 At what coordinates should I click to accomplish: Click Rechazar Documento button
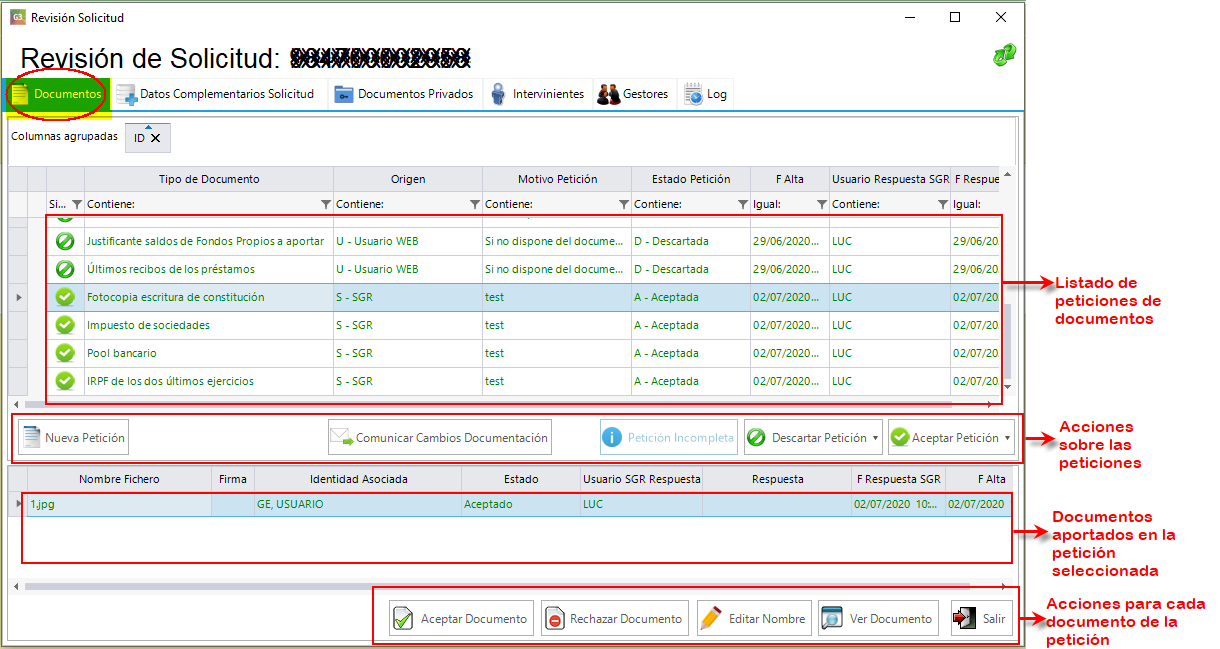(x=614, y=618)
